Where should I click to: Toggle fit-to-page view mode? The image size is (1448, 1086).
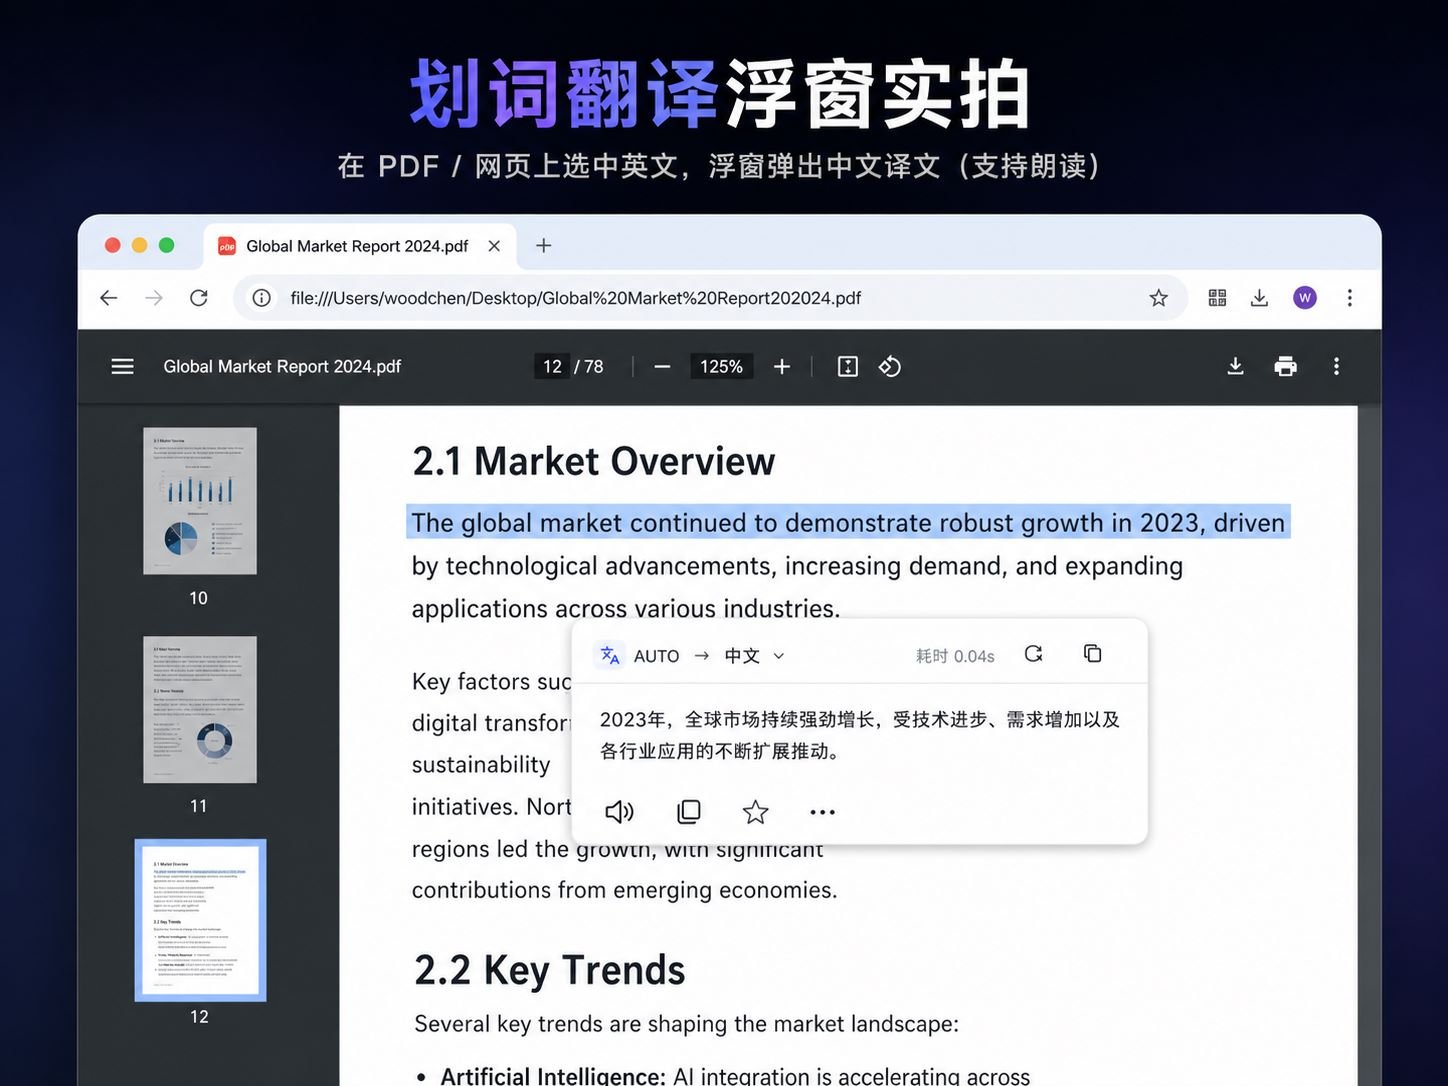(847, 366)
